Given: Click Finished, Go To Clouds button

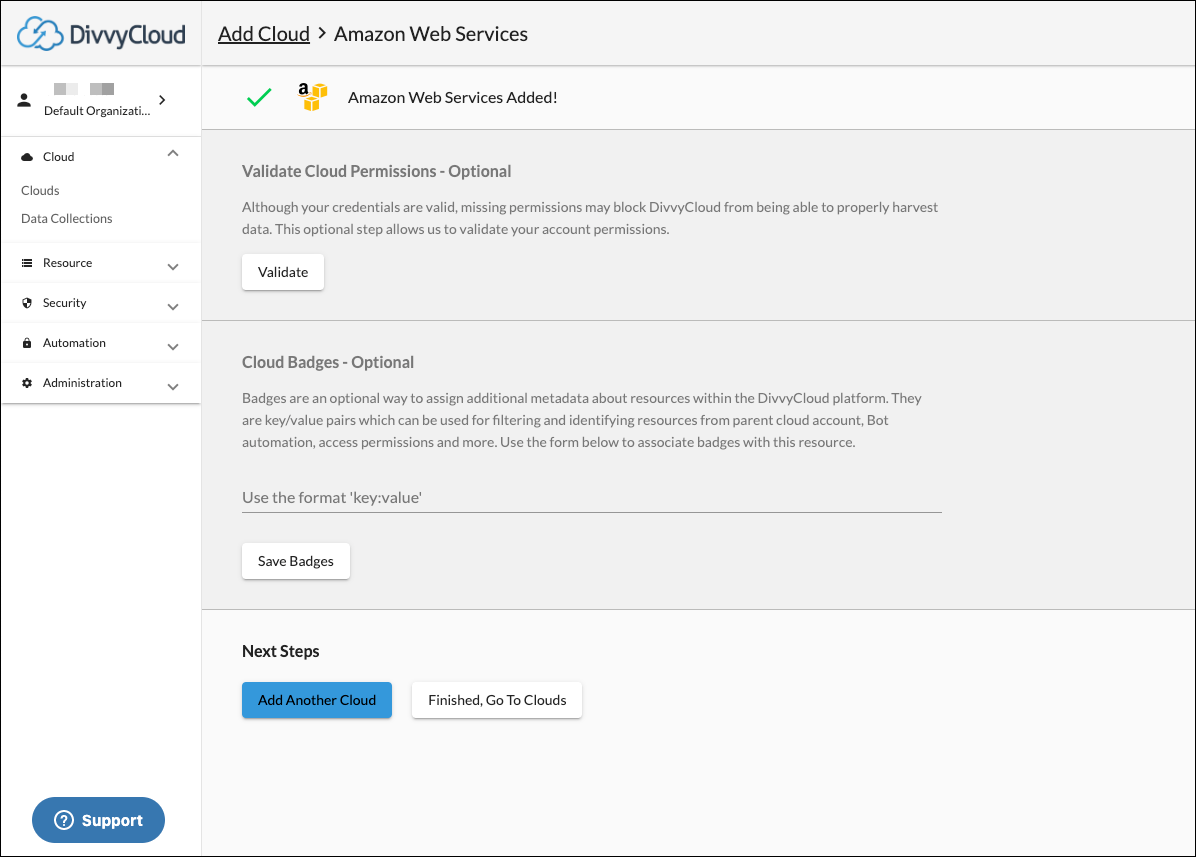Looking at the screenshot, I should 497,700.
